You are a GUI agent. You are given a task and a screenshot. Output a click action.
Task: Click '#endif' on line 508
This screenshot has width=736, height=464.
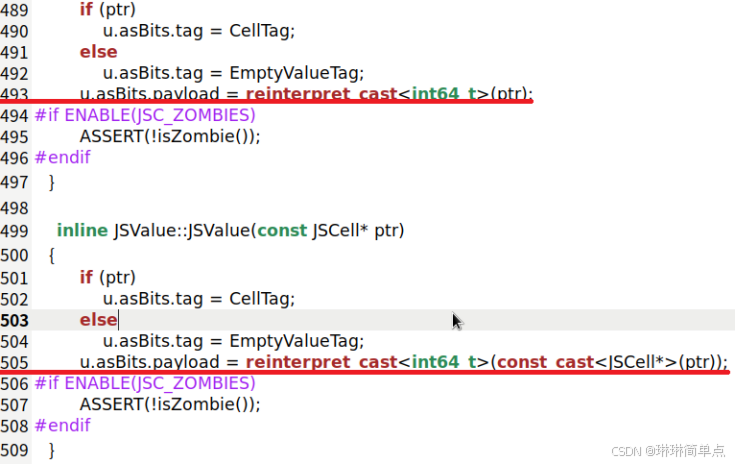click(62, 426)
